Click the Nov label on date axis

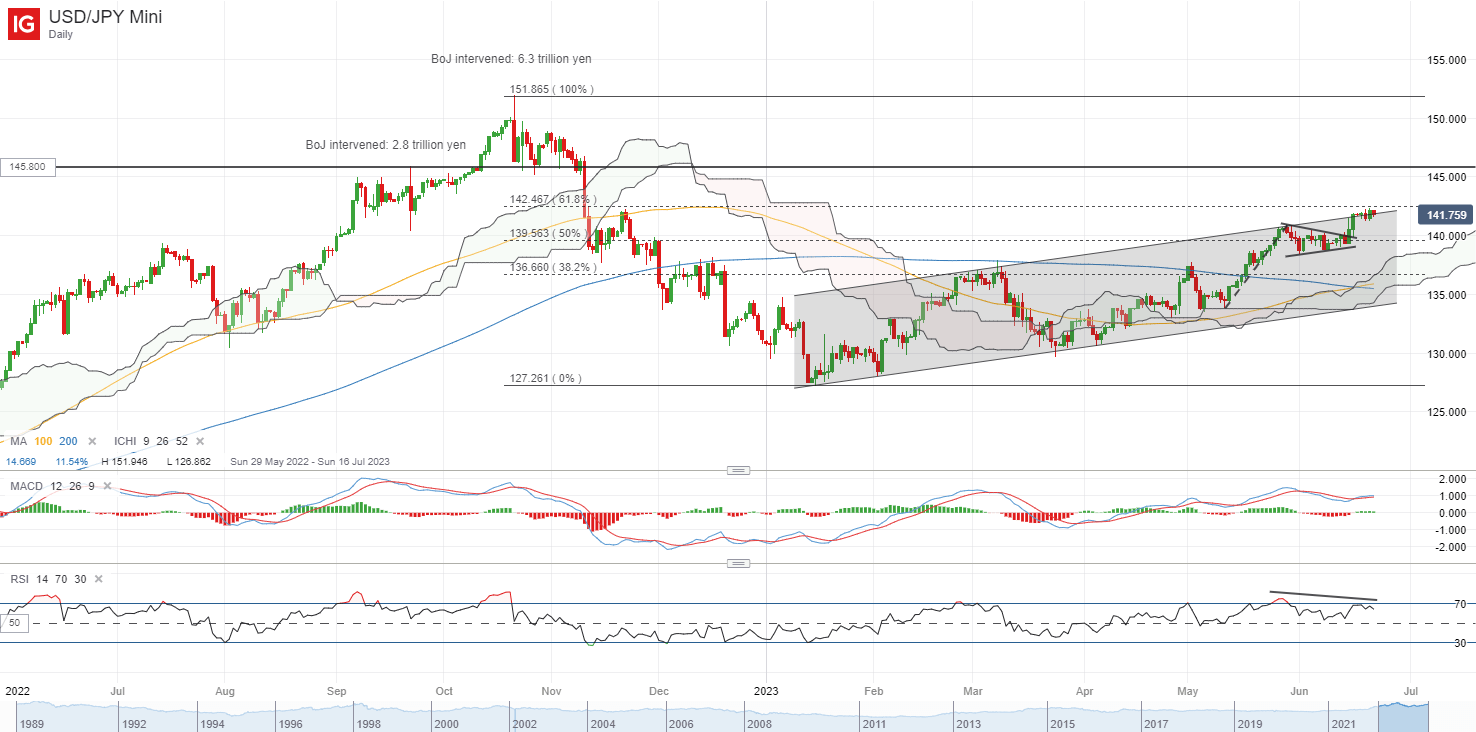point(552,691)
